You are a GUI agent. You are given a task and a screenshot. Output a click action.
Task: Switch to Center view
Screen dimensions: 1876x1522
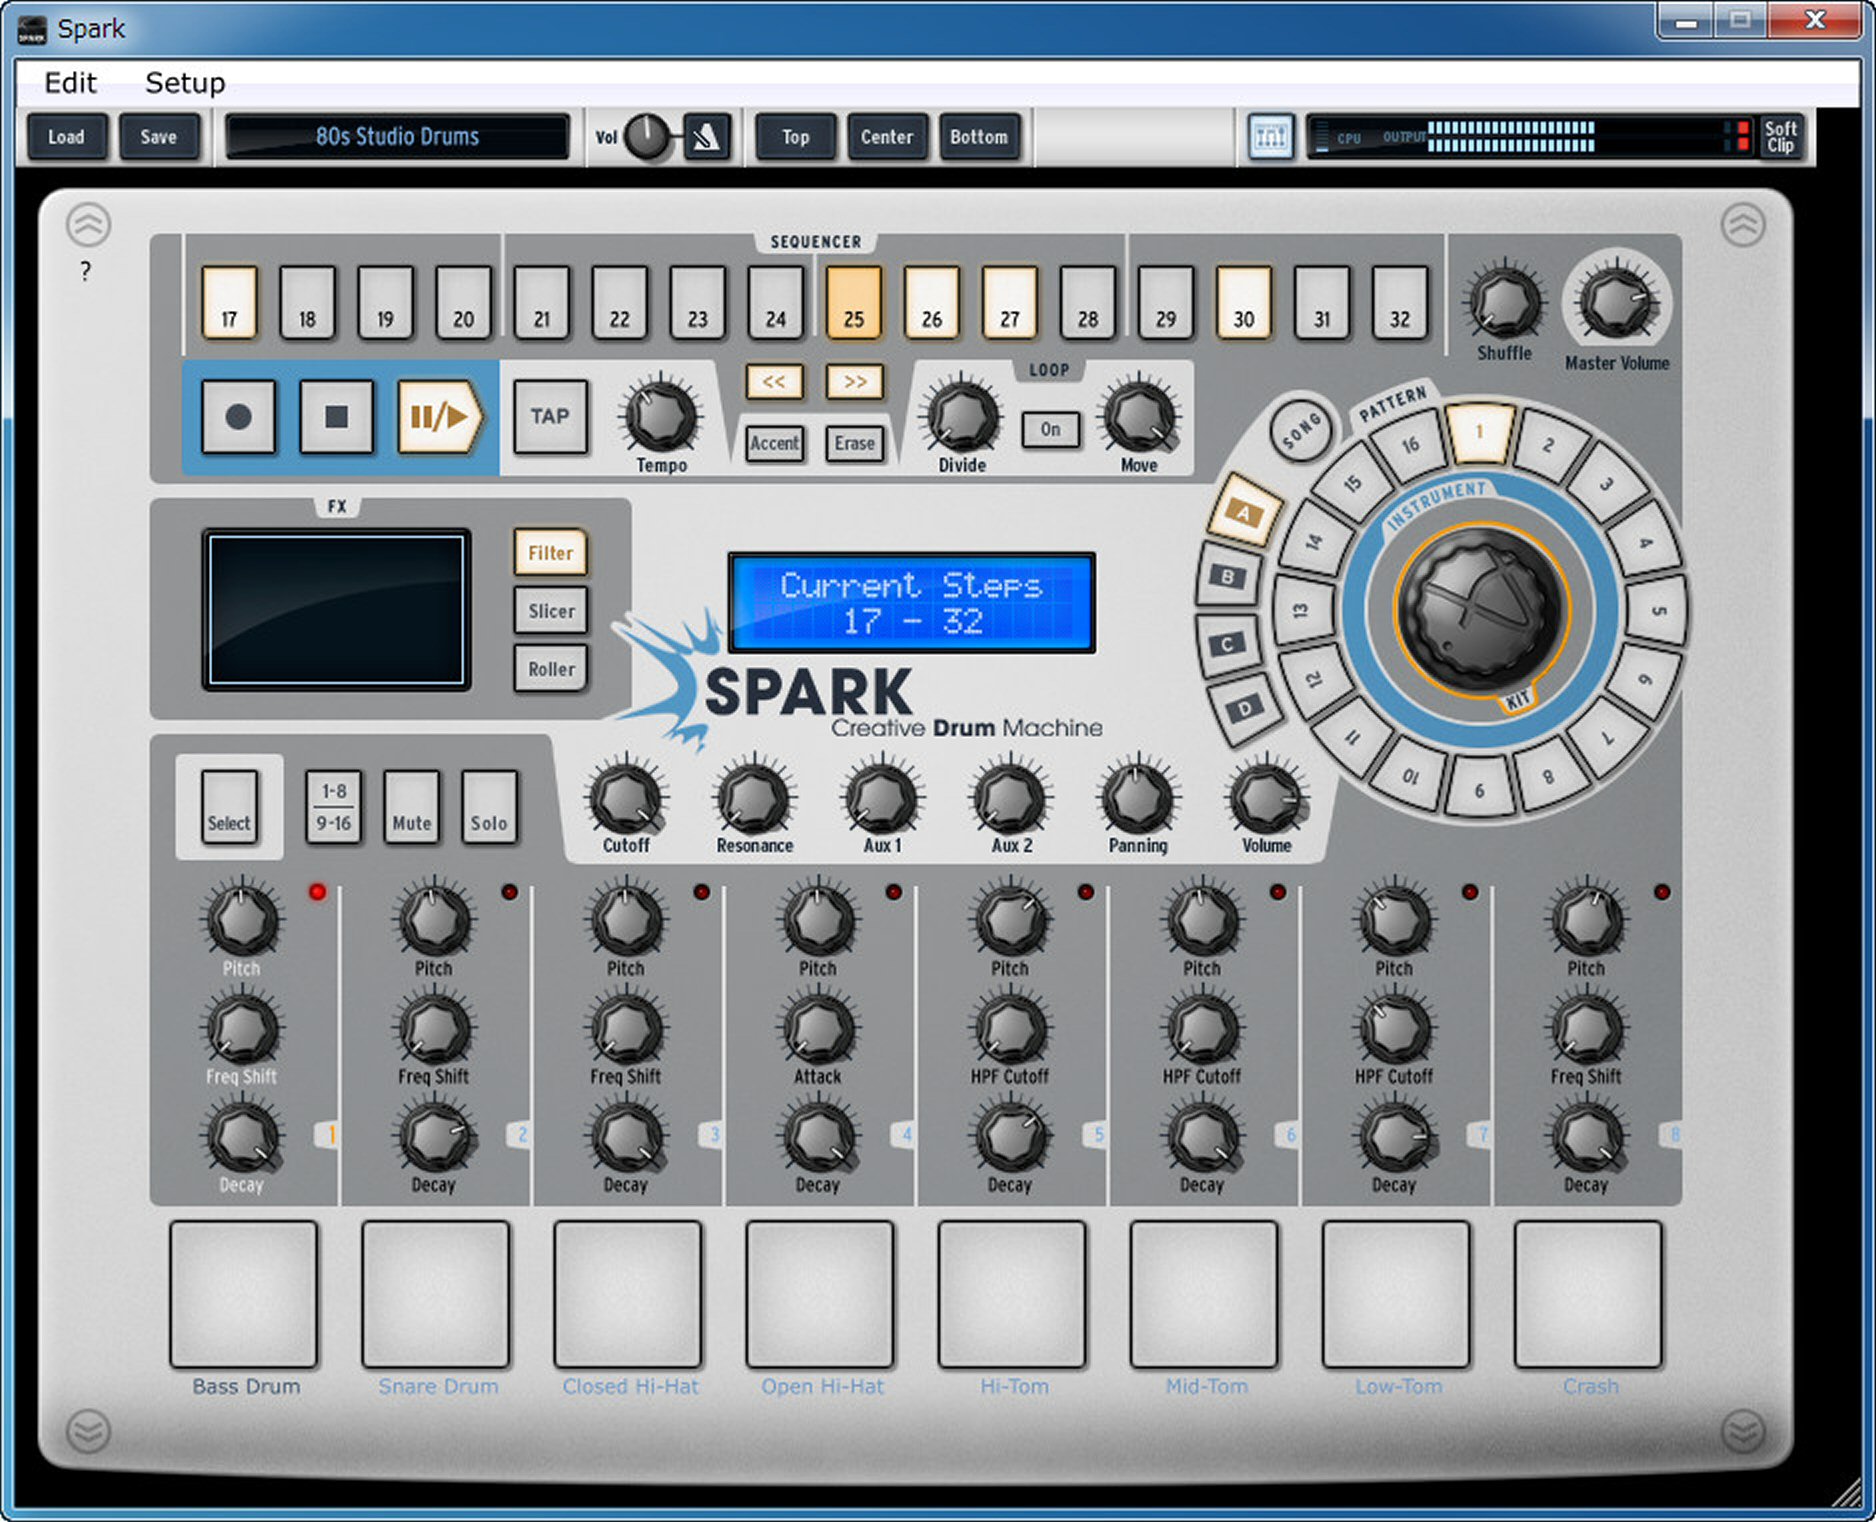coord(887,137)
